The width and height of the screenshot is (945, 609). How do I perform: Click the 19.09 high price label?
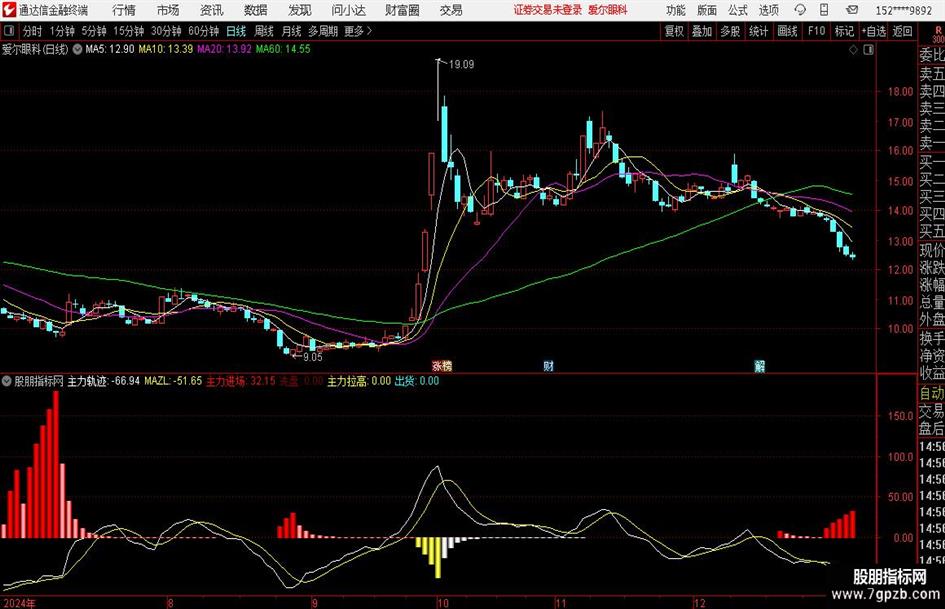pos(462,64)
